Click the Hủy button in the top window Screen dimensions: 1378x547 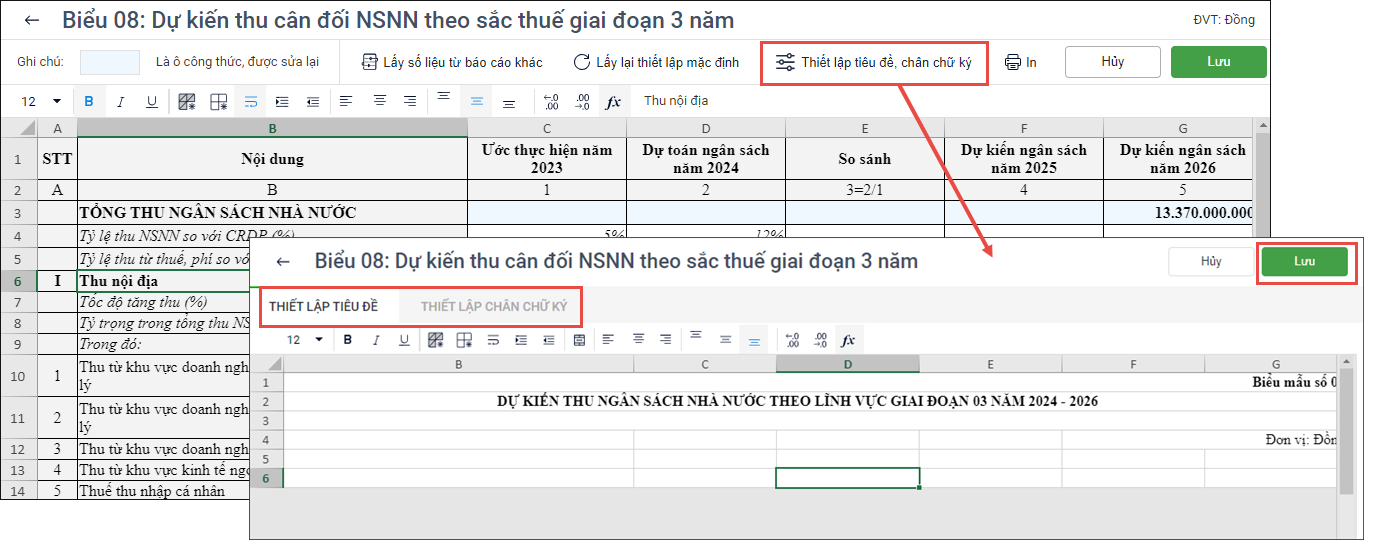(x=1112, y=62)
